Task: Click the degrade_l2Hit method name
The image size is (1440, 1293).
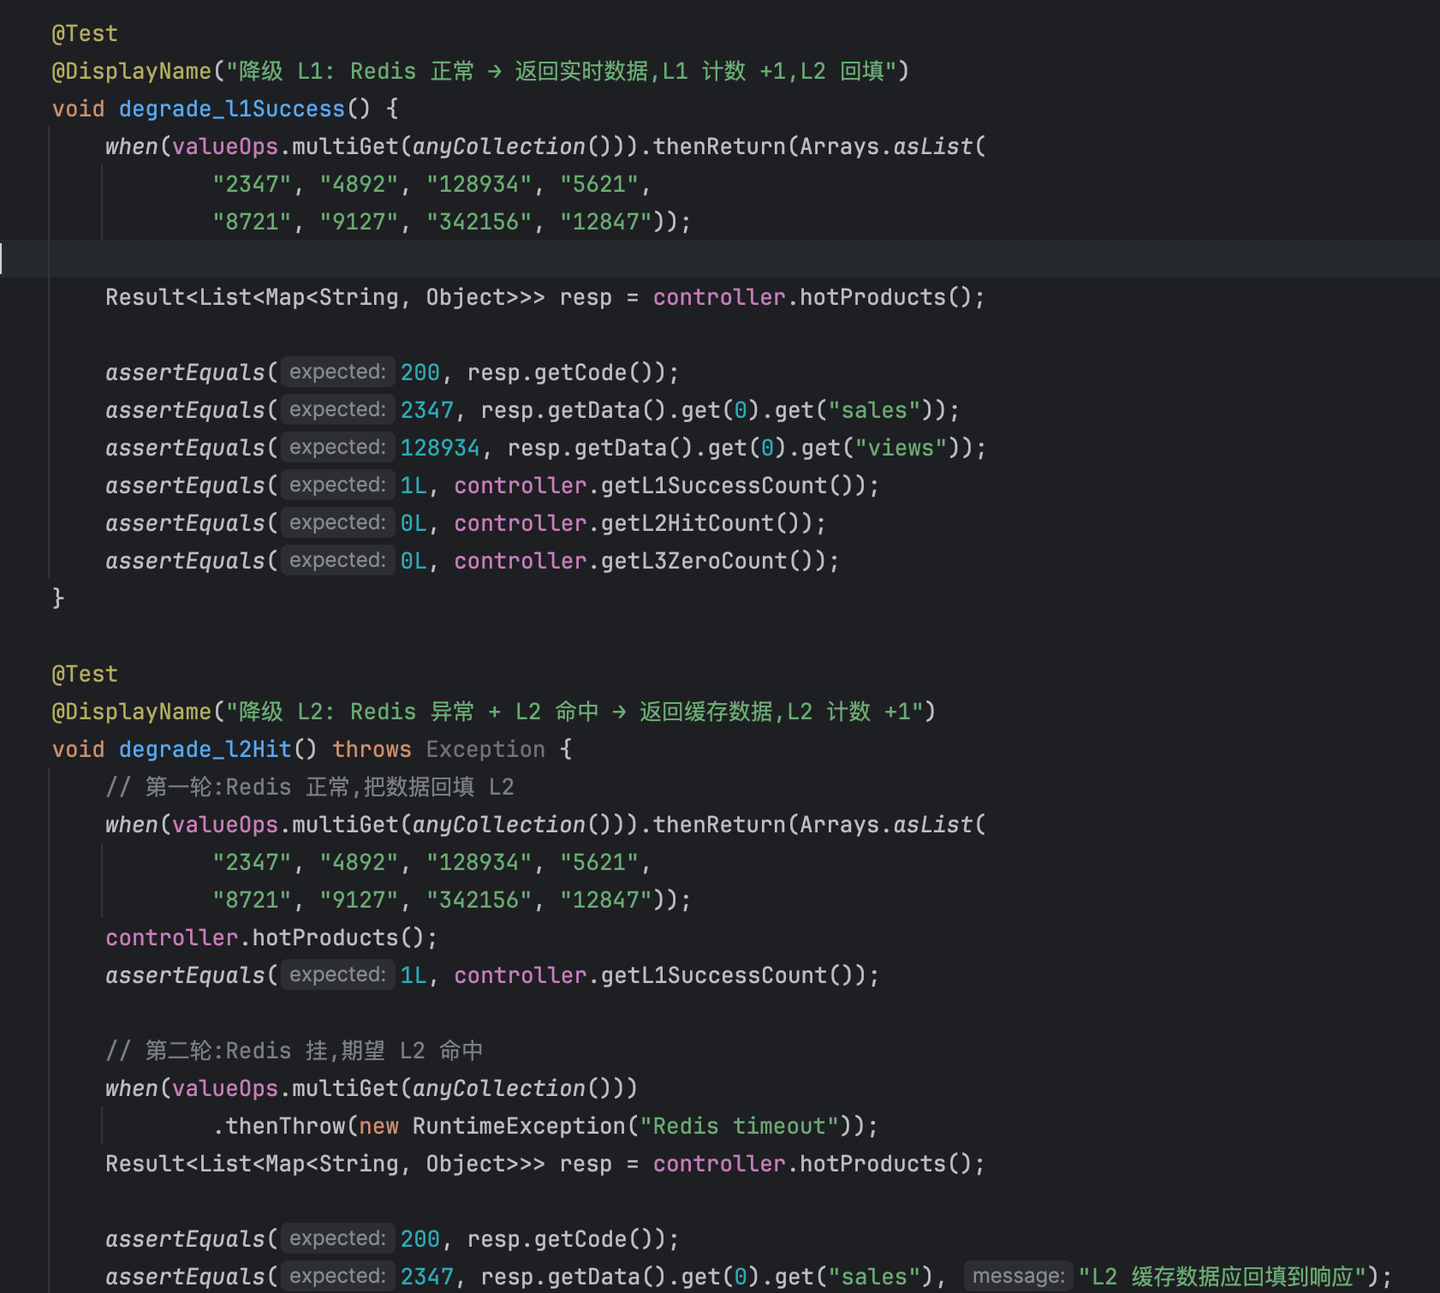Action: click(205, 750)
